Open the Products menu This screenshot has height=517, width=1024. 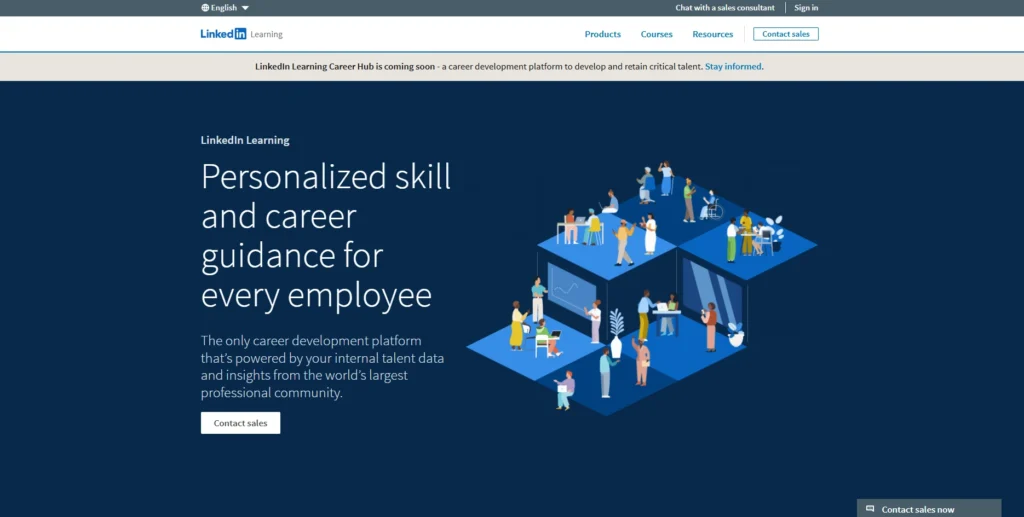tap(602, 34)
